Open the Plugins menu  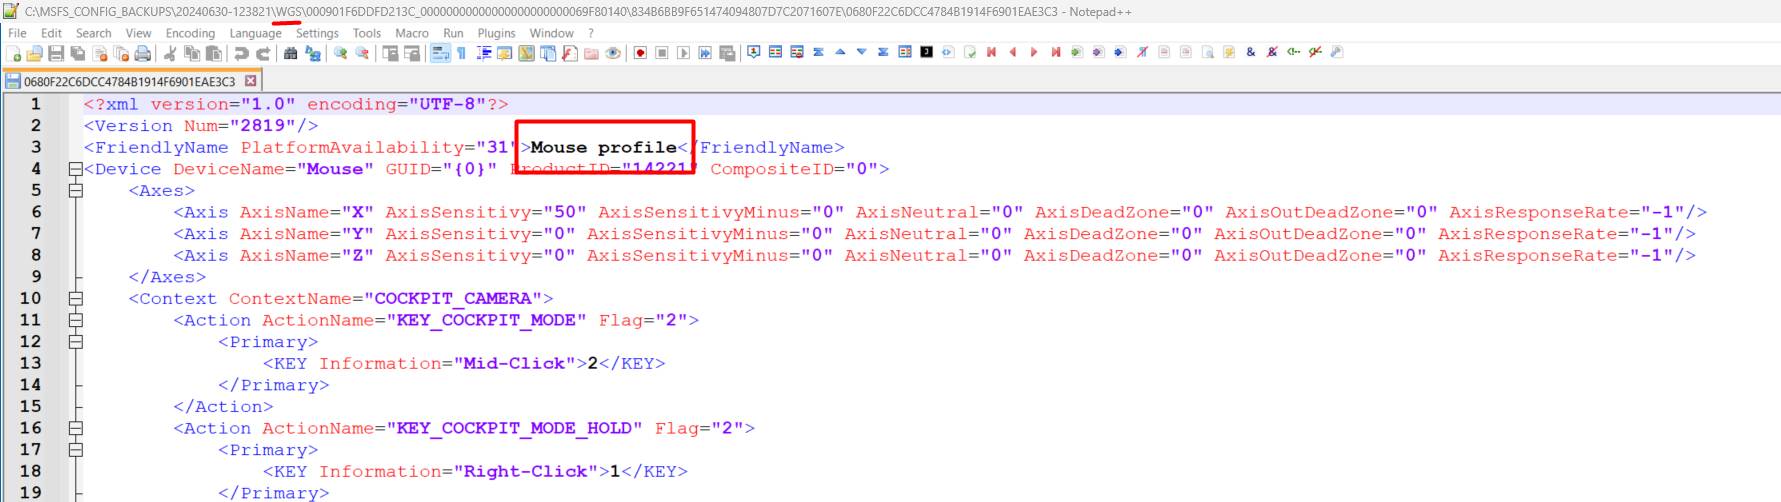pyautogui.click(x=496, y=33)
